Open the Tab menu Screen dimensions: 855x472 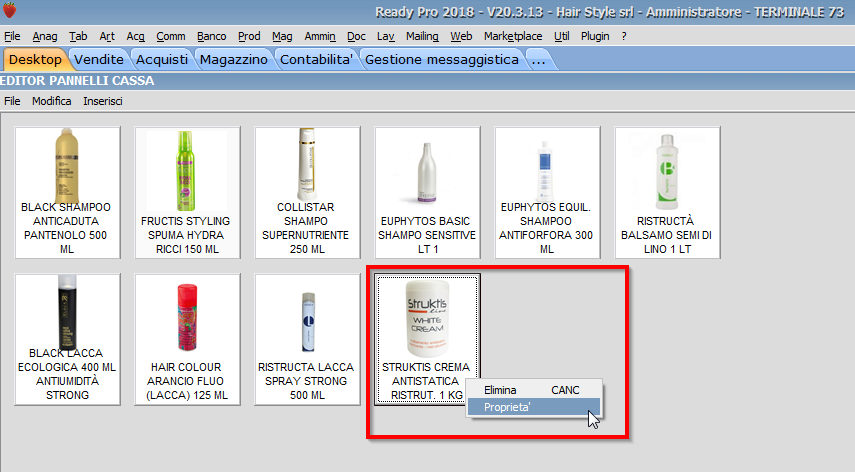[x=78, y=36]
